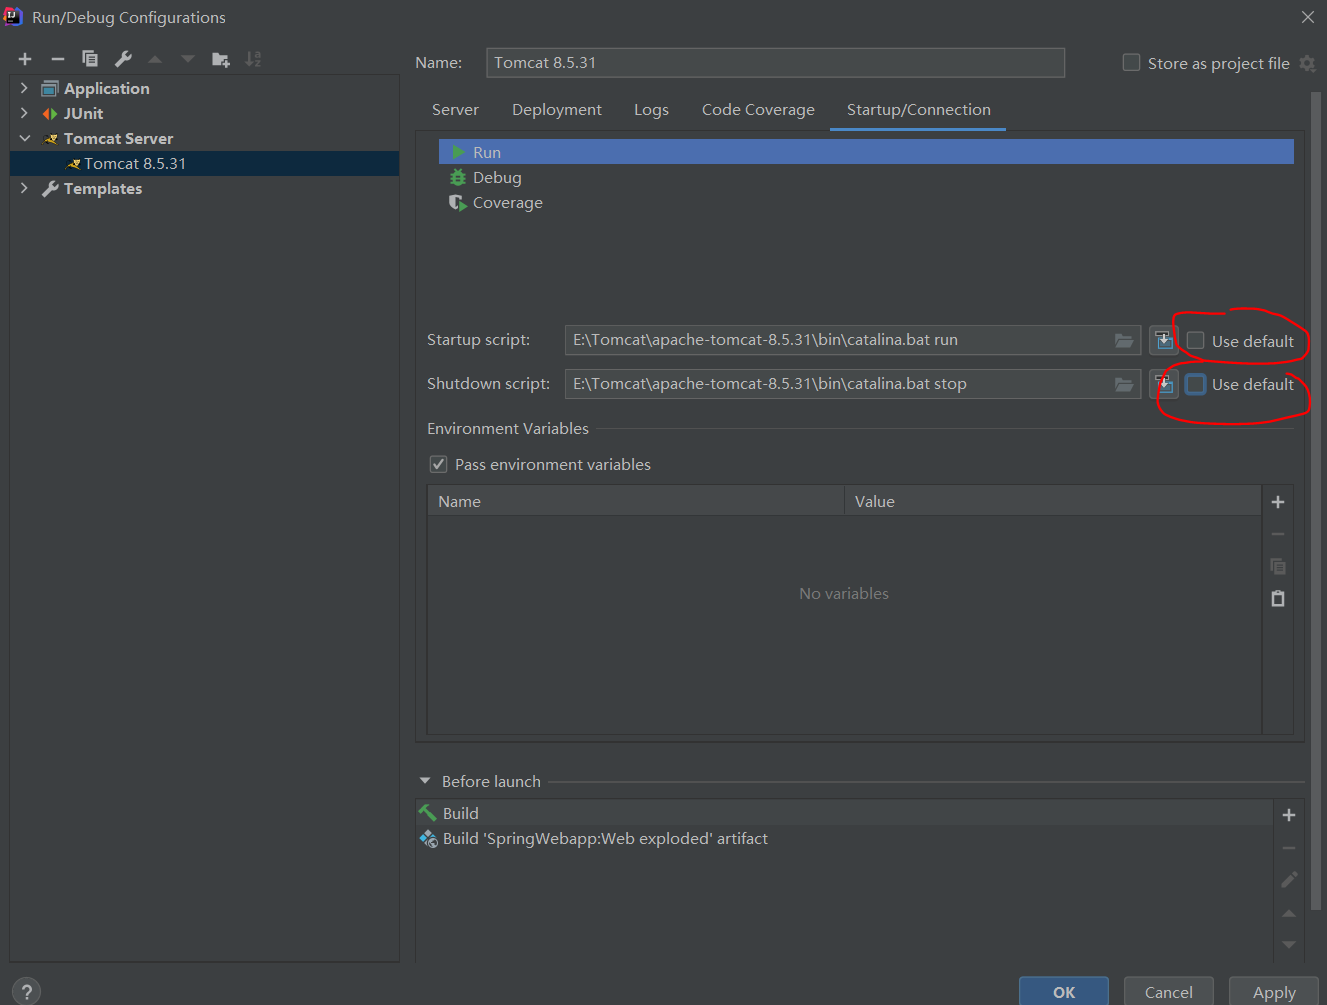The height and width of the screenshot is (1005, 1327).
Task: Select the Debug mode entry
Action: [866, 177]
